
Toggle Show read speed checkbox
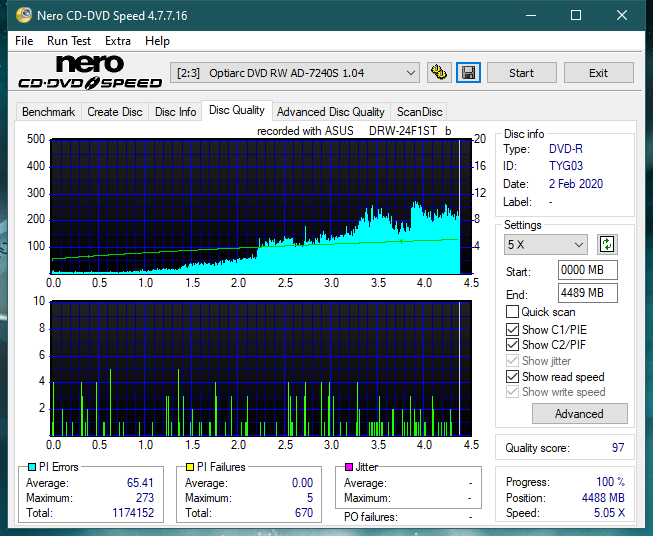[x=512, y=376]
